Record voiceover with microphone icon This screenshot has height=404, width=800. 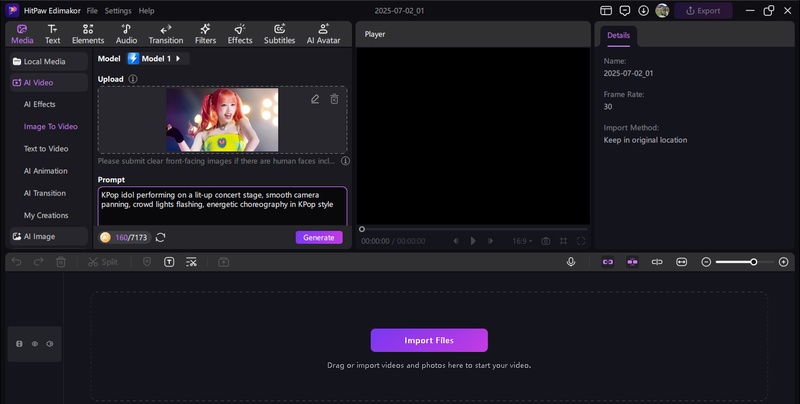(571, 262)
